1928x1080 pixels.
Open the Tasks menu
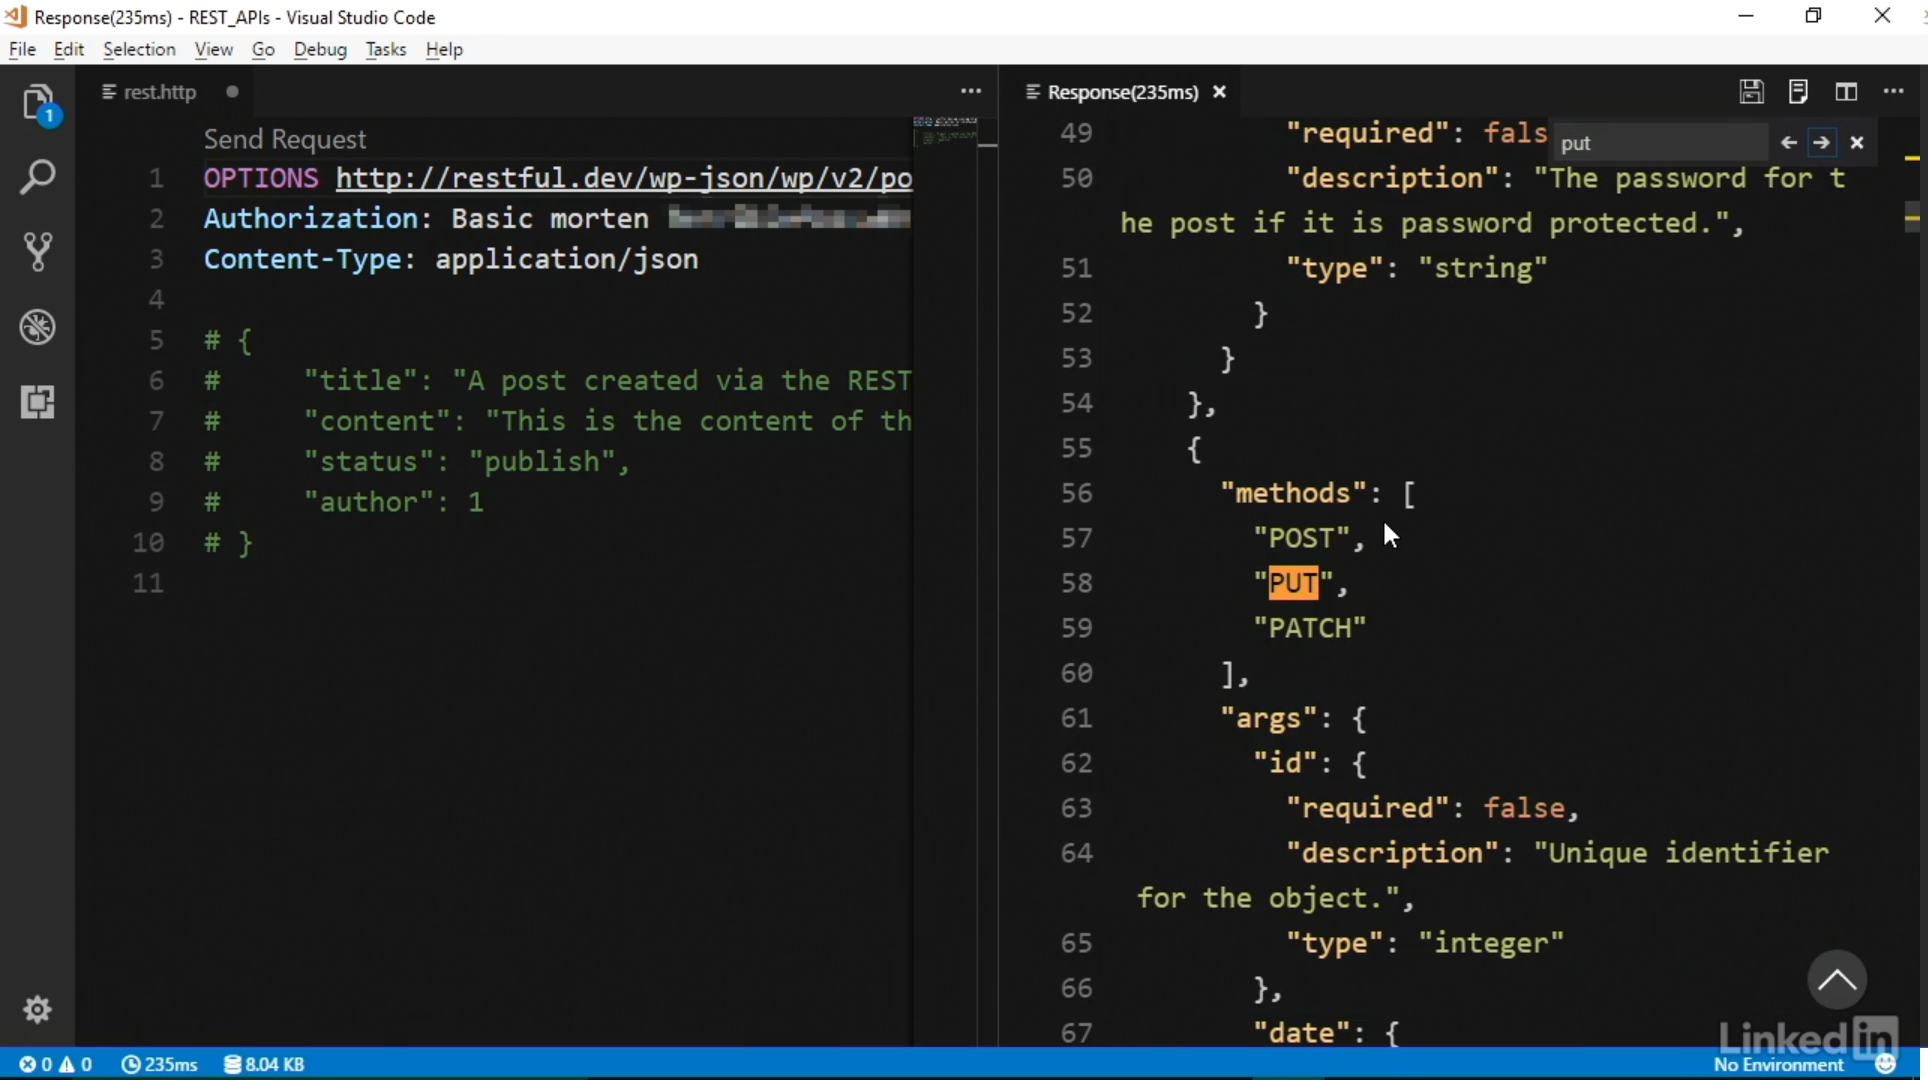pyautogui.click(x=385, y=49)
